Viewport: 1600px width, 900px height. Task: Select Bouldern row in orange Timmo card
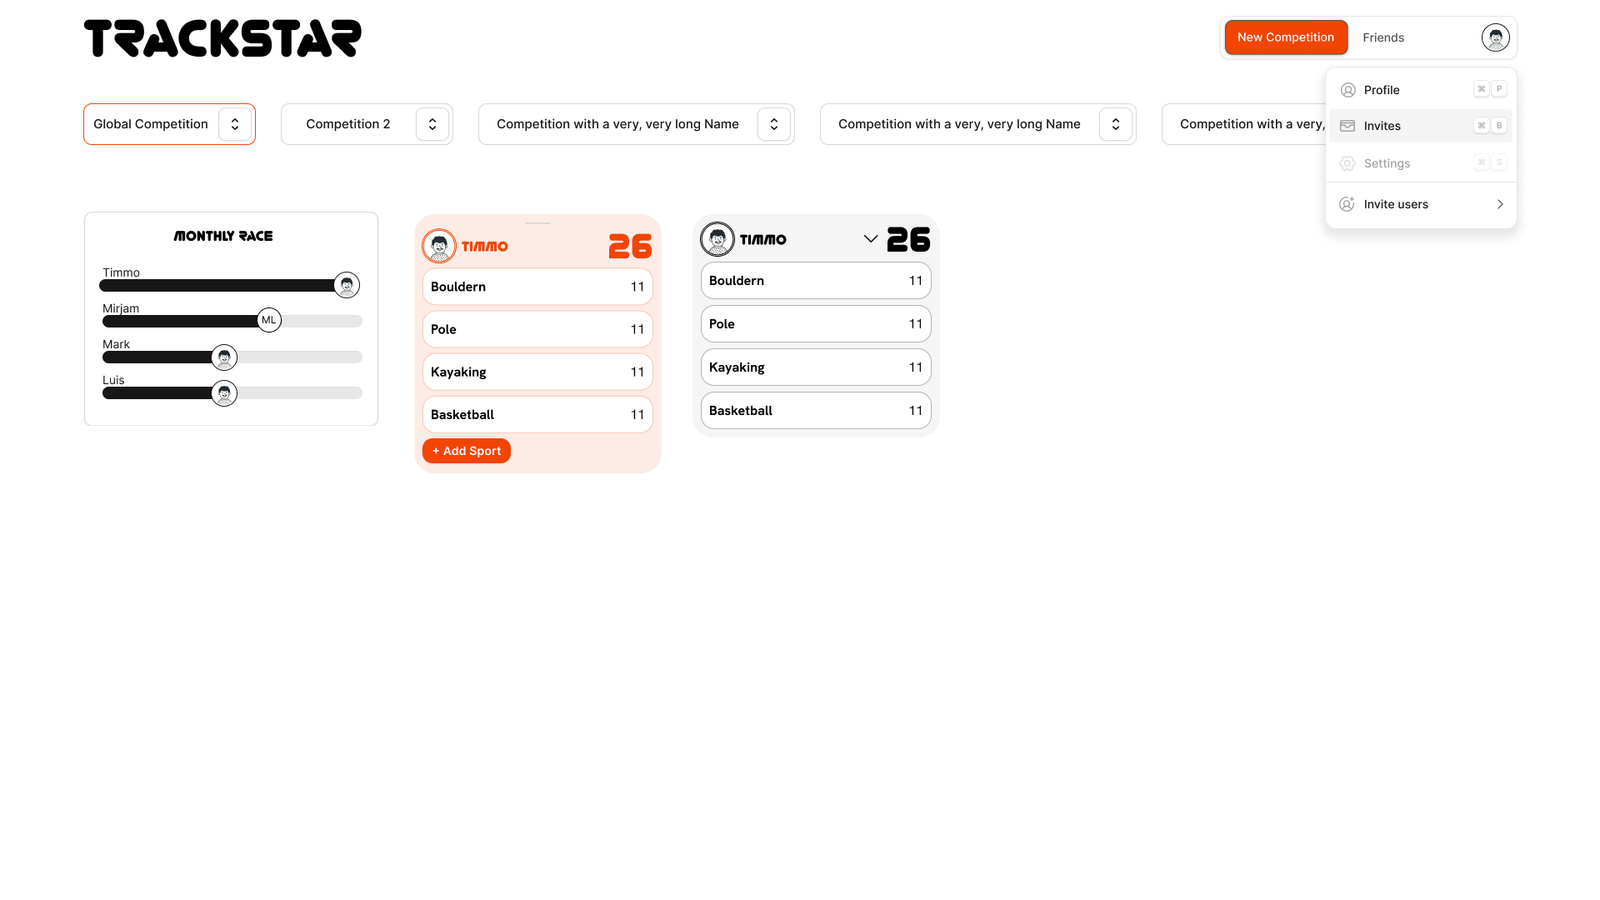(538, 287)
